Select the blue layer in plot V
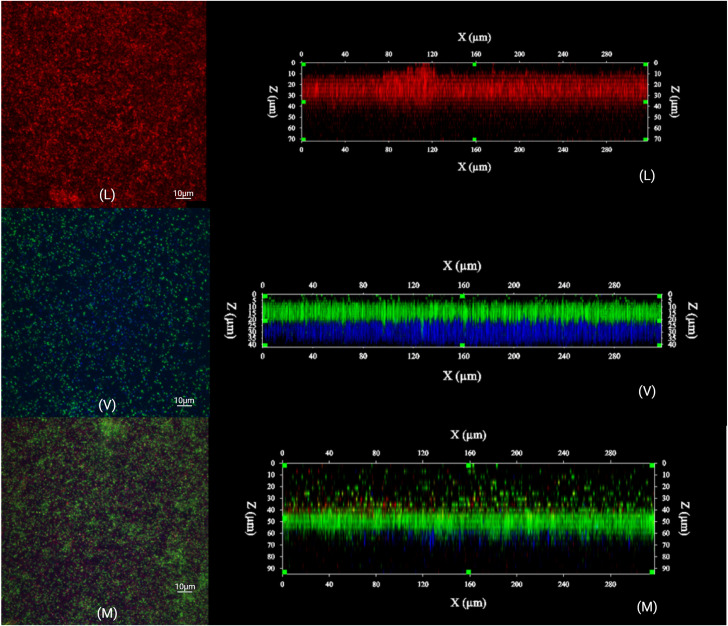 tap(462, 333)
